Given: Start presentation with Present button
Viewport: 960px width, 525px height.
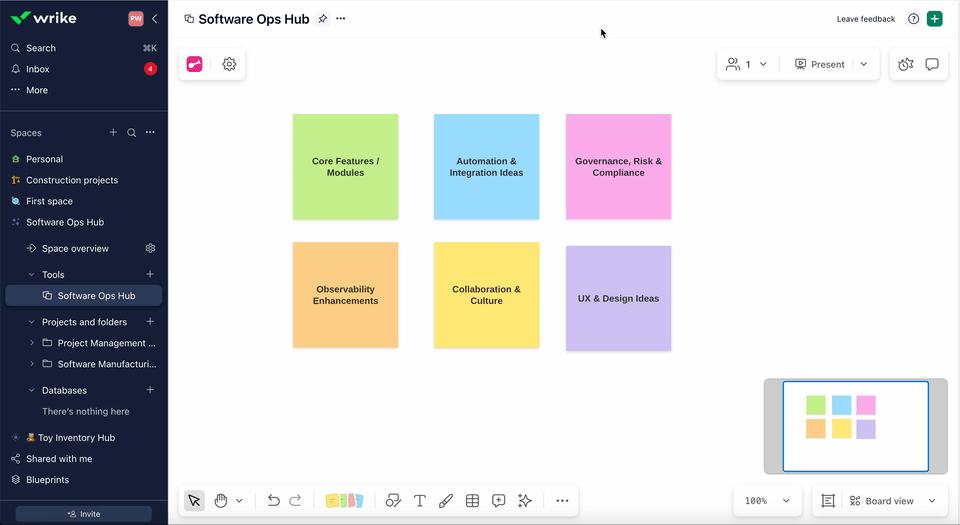Looking at the screenshot, I should coord(819,64).
